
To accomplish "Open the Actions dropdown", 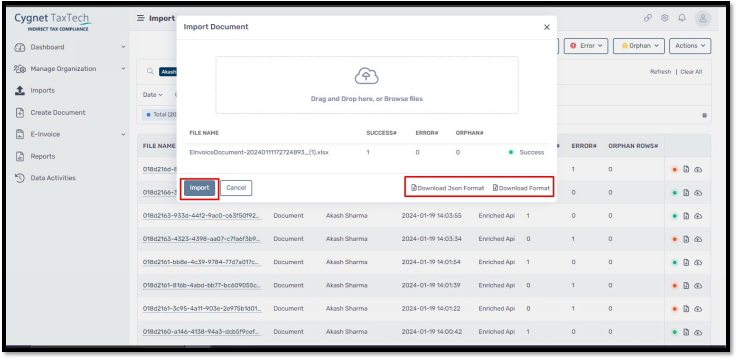I will coord(690,46).
